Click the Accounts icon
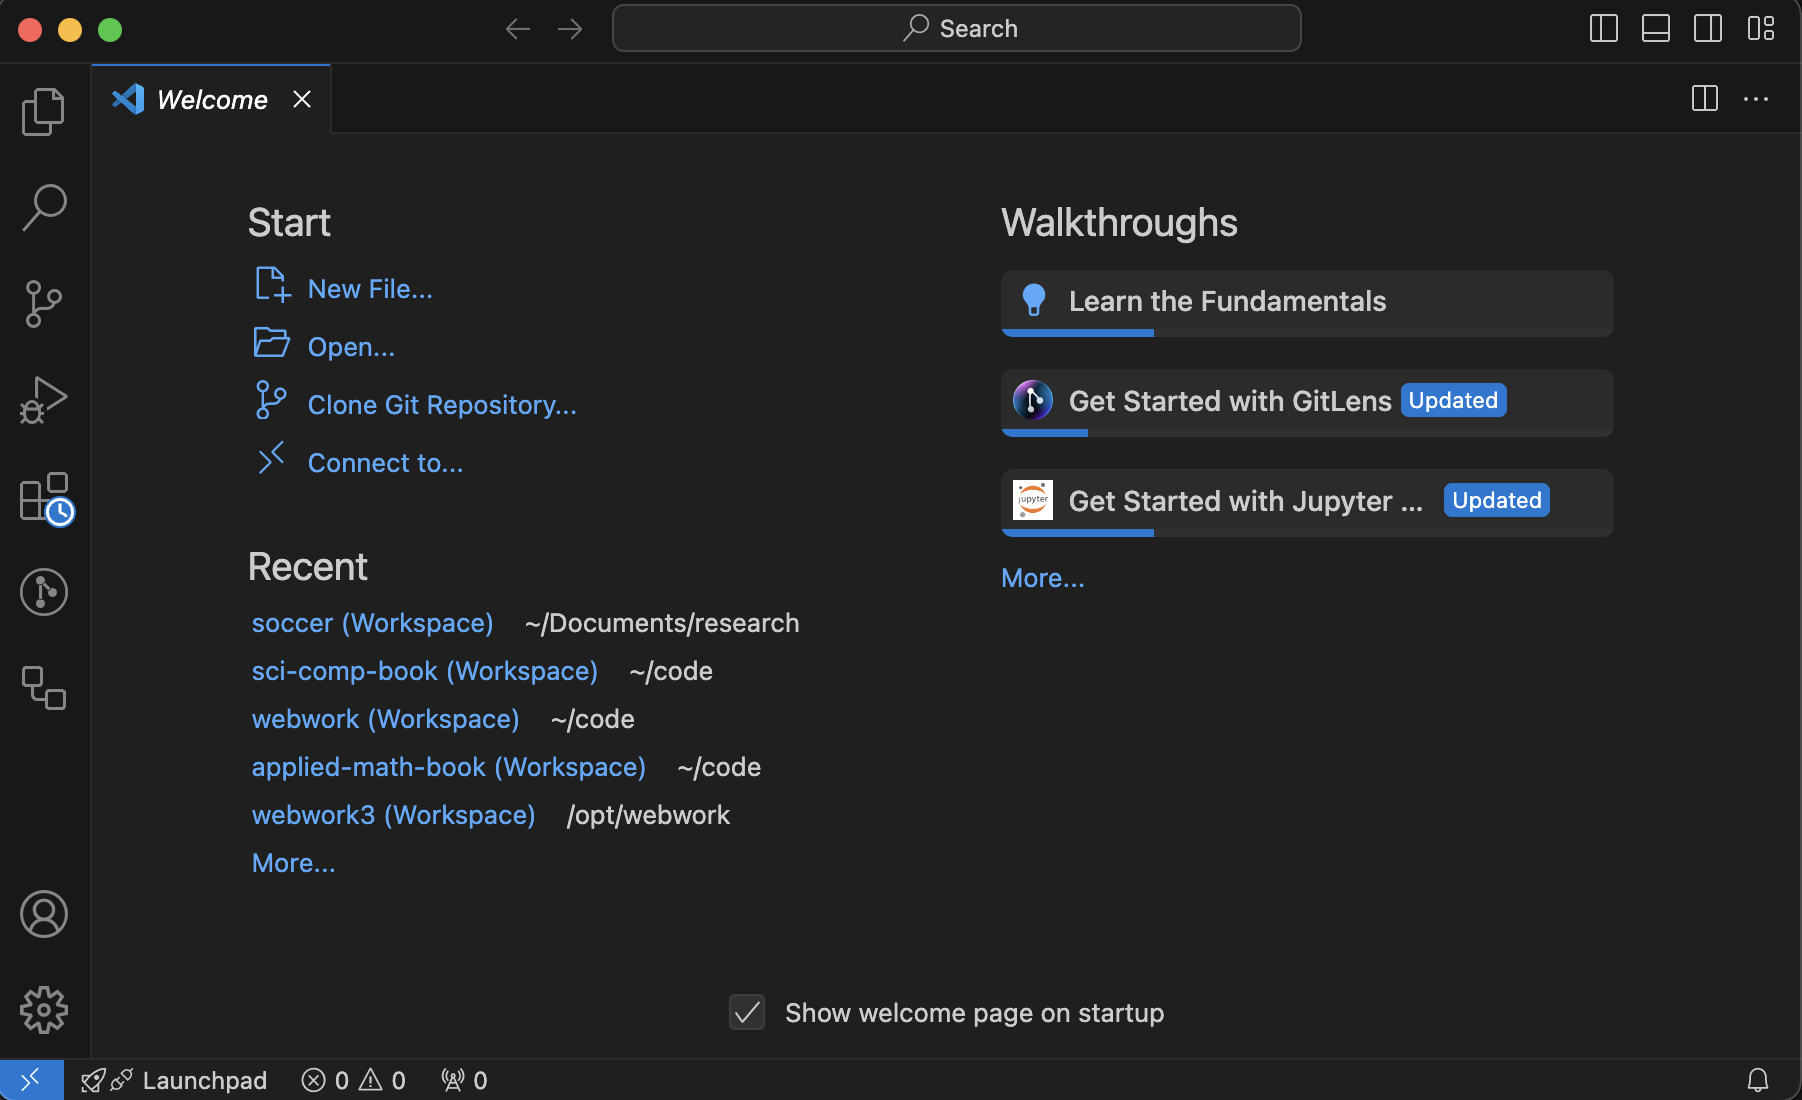The width and height of the screenshot is (1802, 1100). 44,914
